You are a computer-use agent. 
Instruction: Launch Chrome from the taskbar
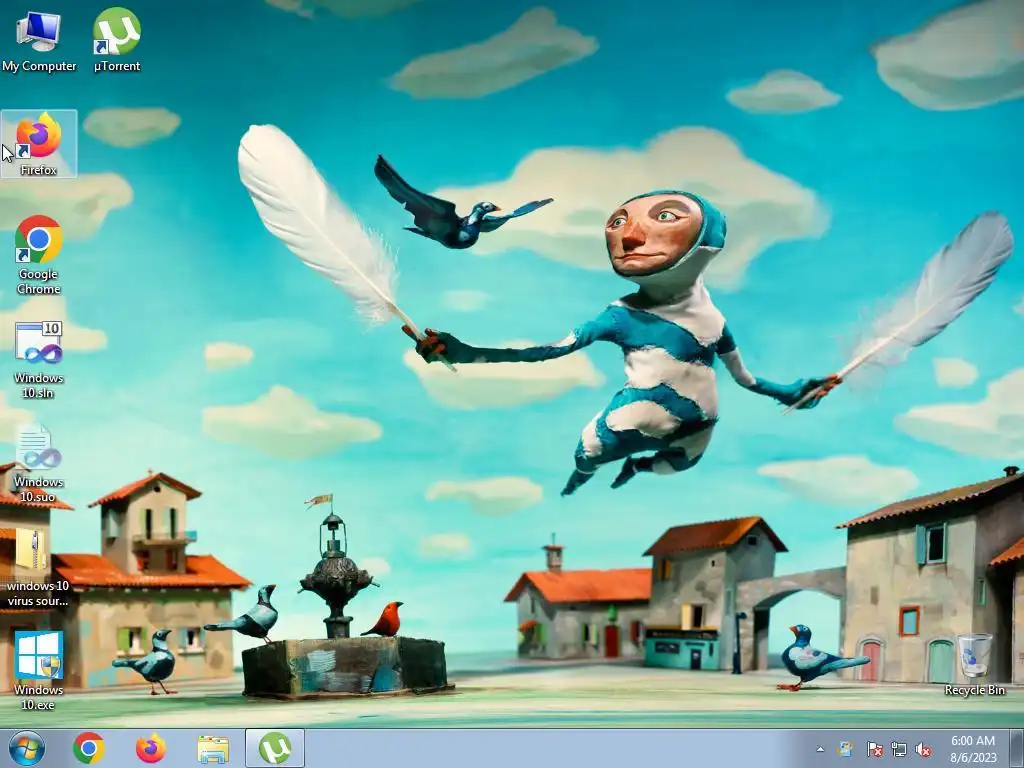89,748
